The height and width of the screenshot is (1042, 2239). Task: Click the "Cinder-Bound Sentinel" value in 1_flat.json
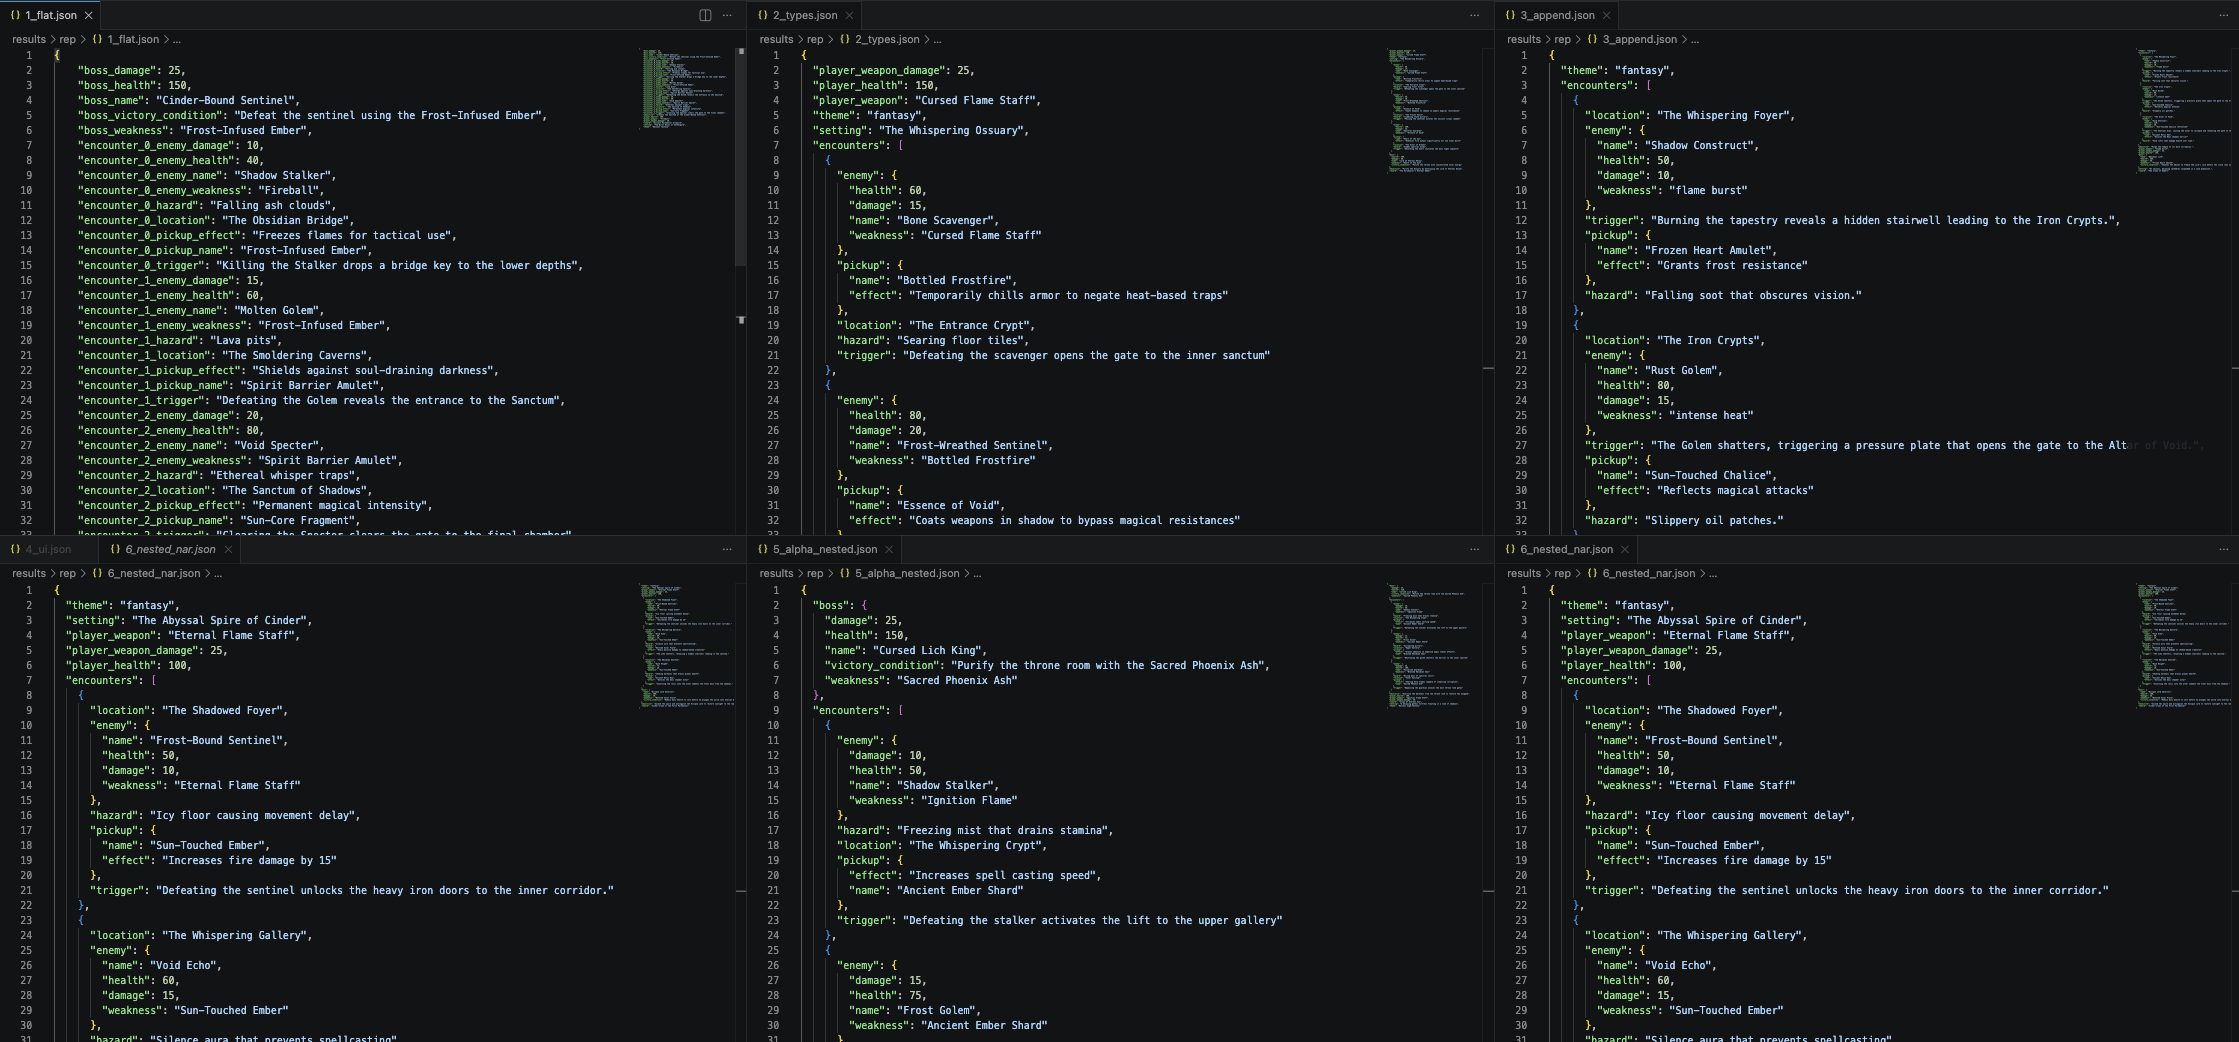226,100
